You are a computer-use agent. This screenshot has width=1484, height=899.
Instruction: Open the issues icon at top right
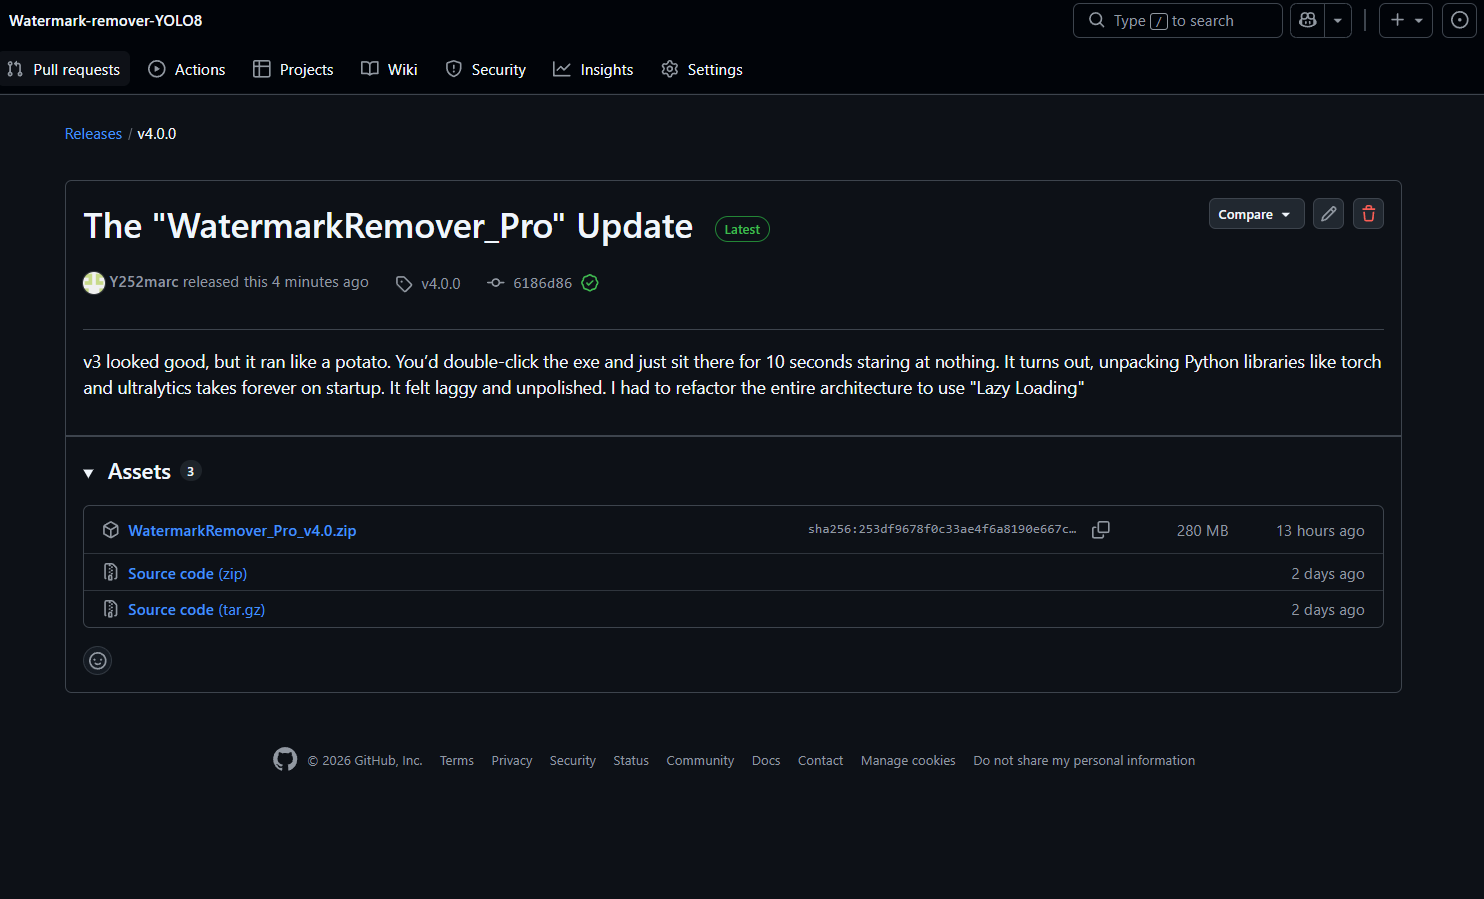[x=1459, y=20]
